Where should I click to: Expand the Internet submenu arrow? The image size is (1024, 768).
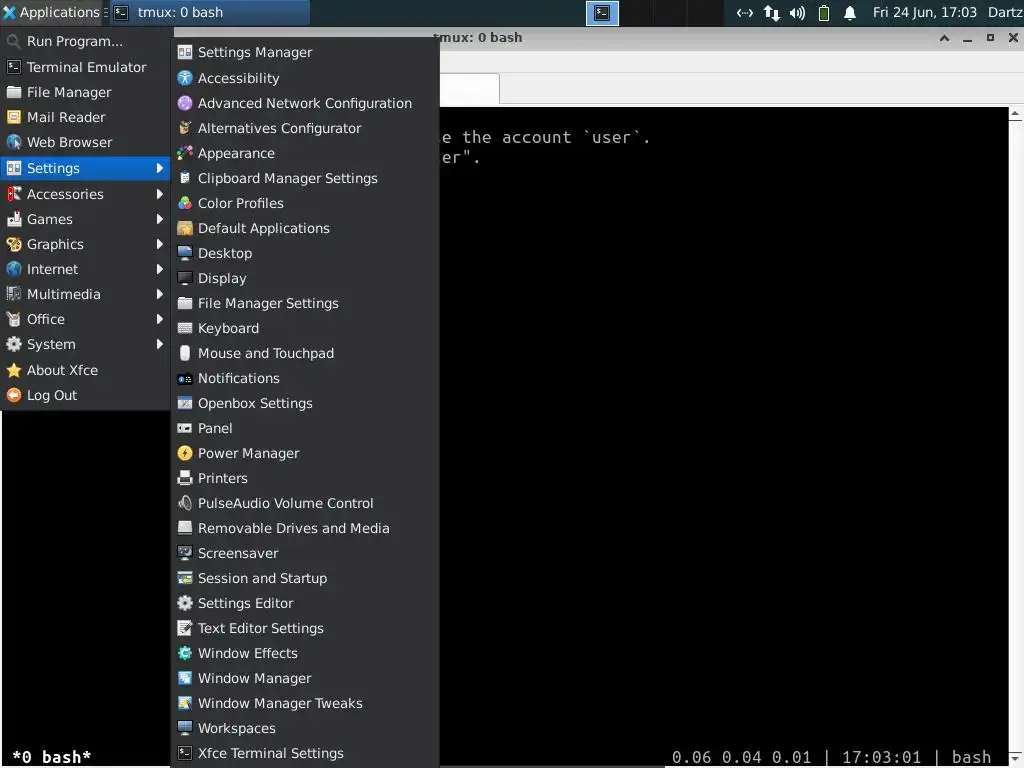click(x=159, y=269)
